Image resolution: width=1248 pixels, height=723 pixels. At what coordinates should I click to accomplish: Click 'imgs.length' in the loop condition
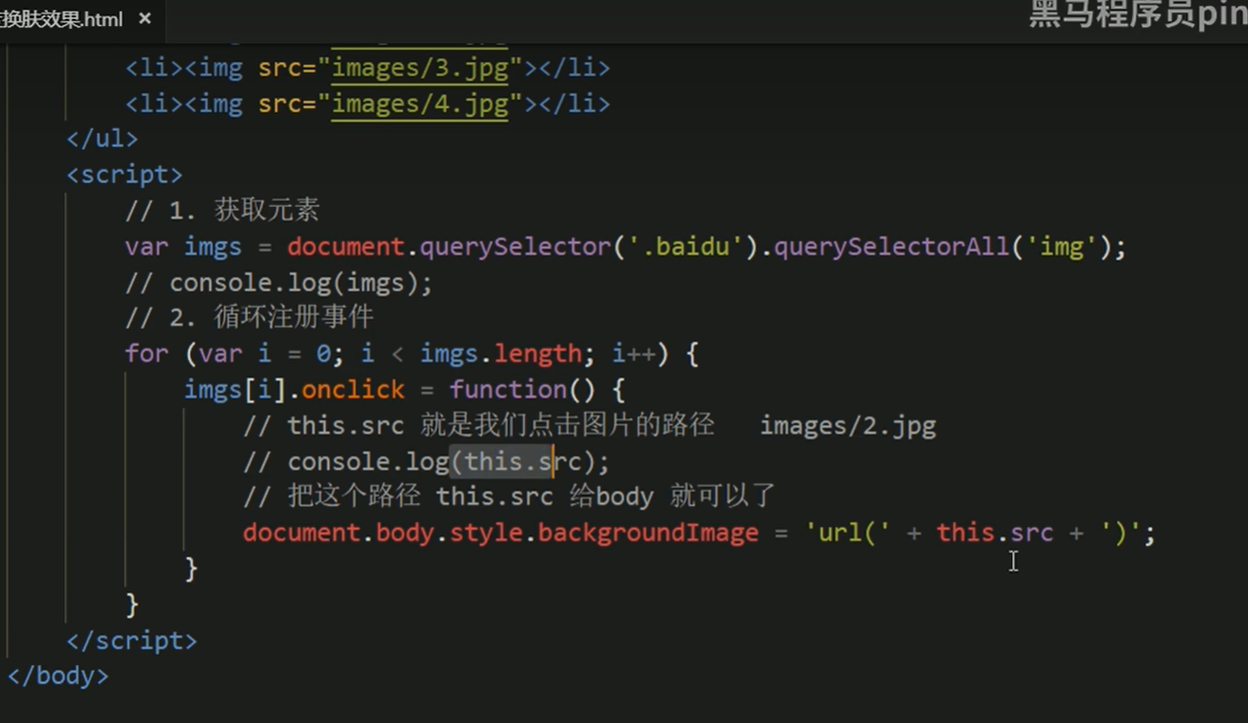[x=501, y=354]
